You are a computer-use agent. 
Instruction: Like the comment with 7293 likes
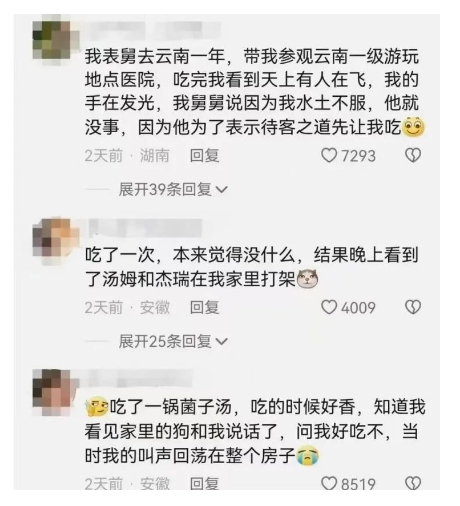point(329,156)
